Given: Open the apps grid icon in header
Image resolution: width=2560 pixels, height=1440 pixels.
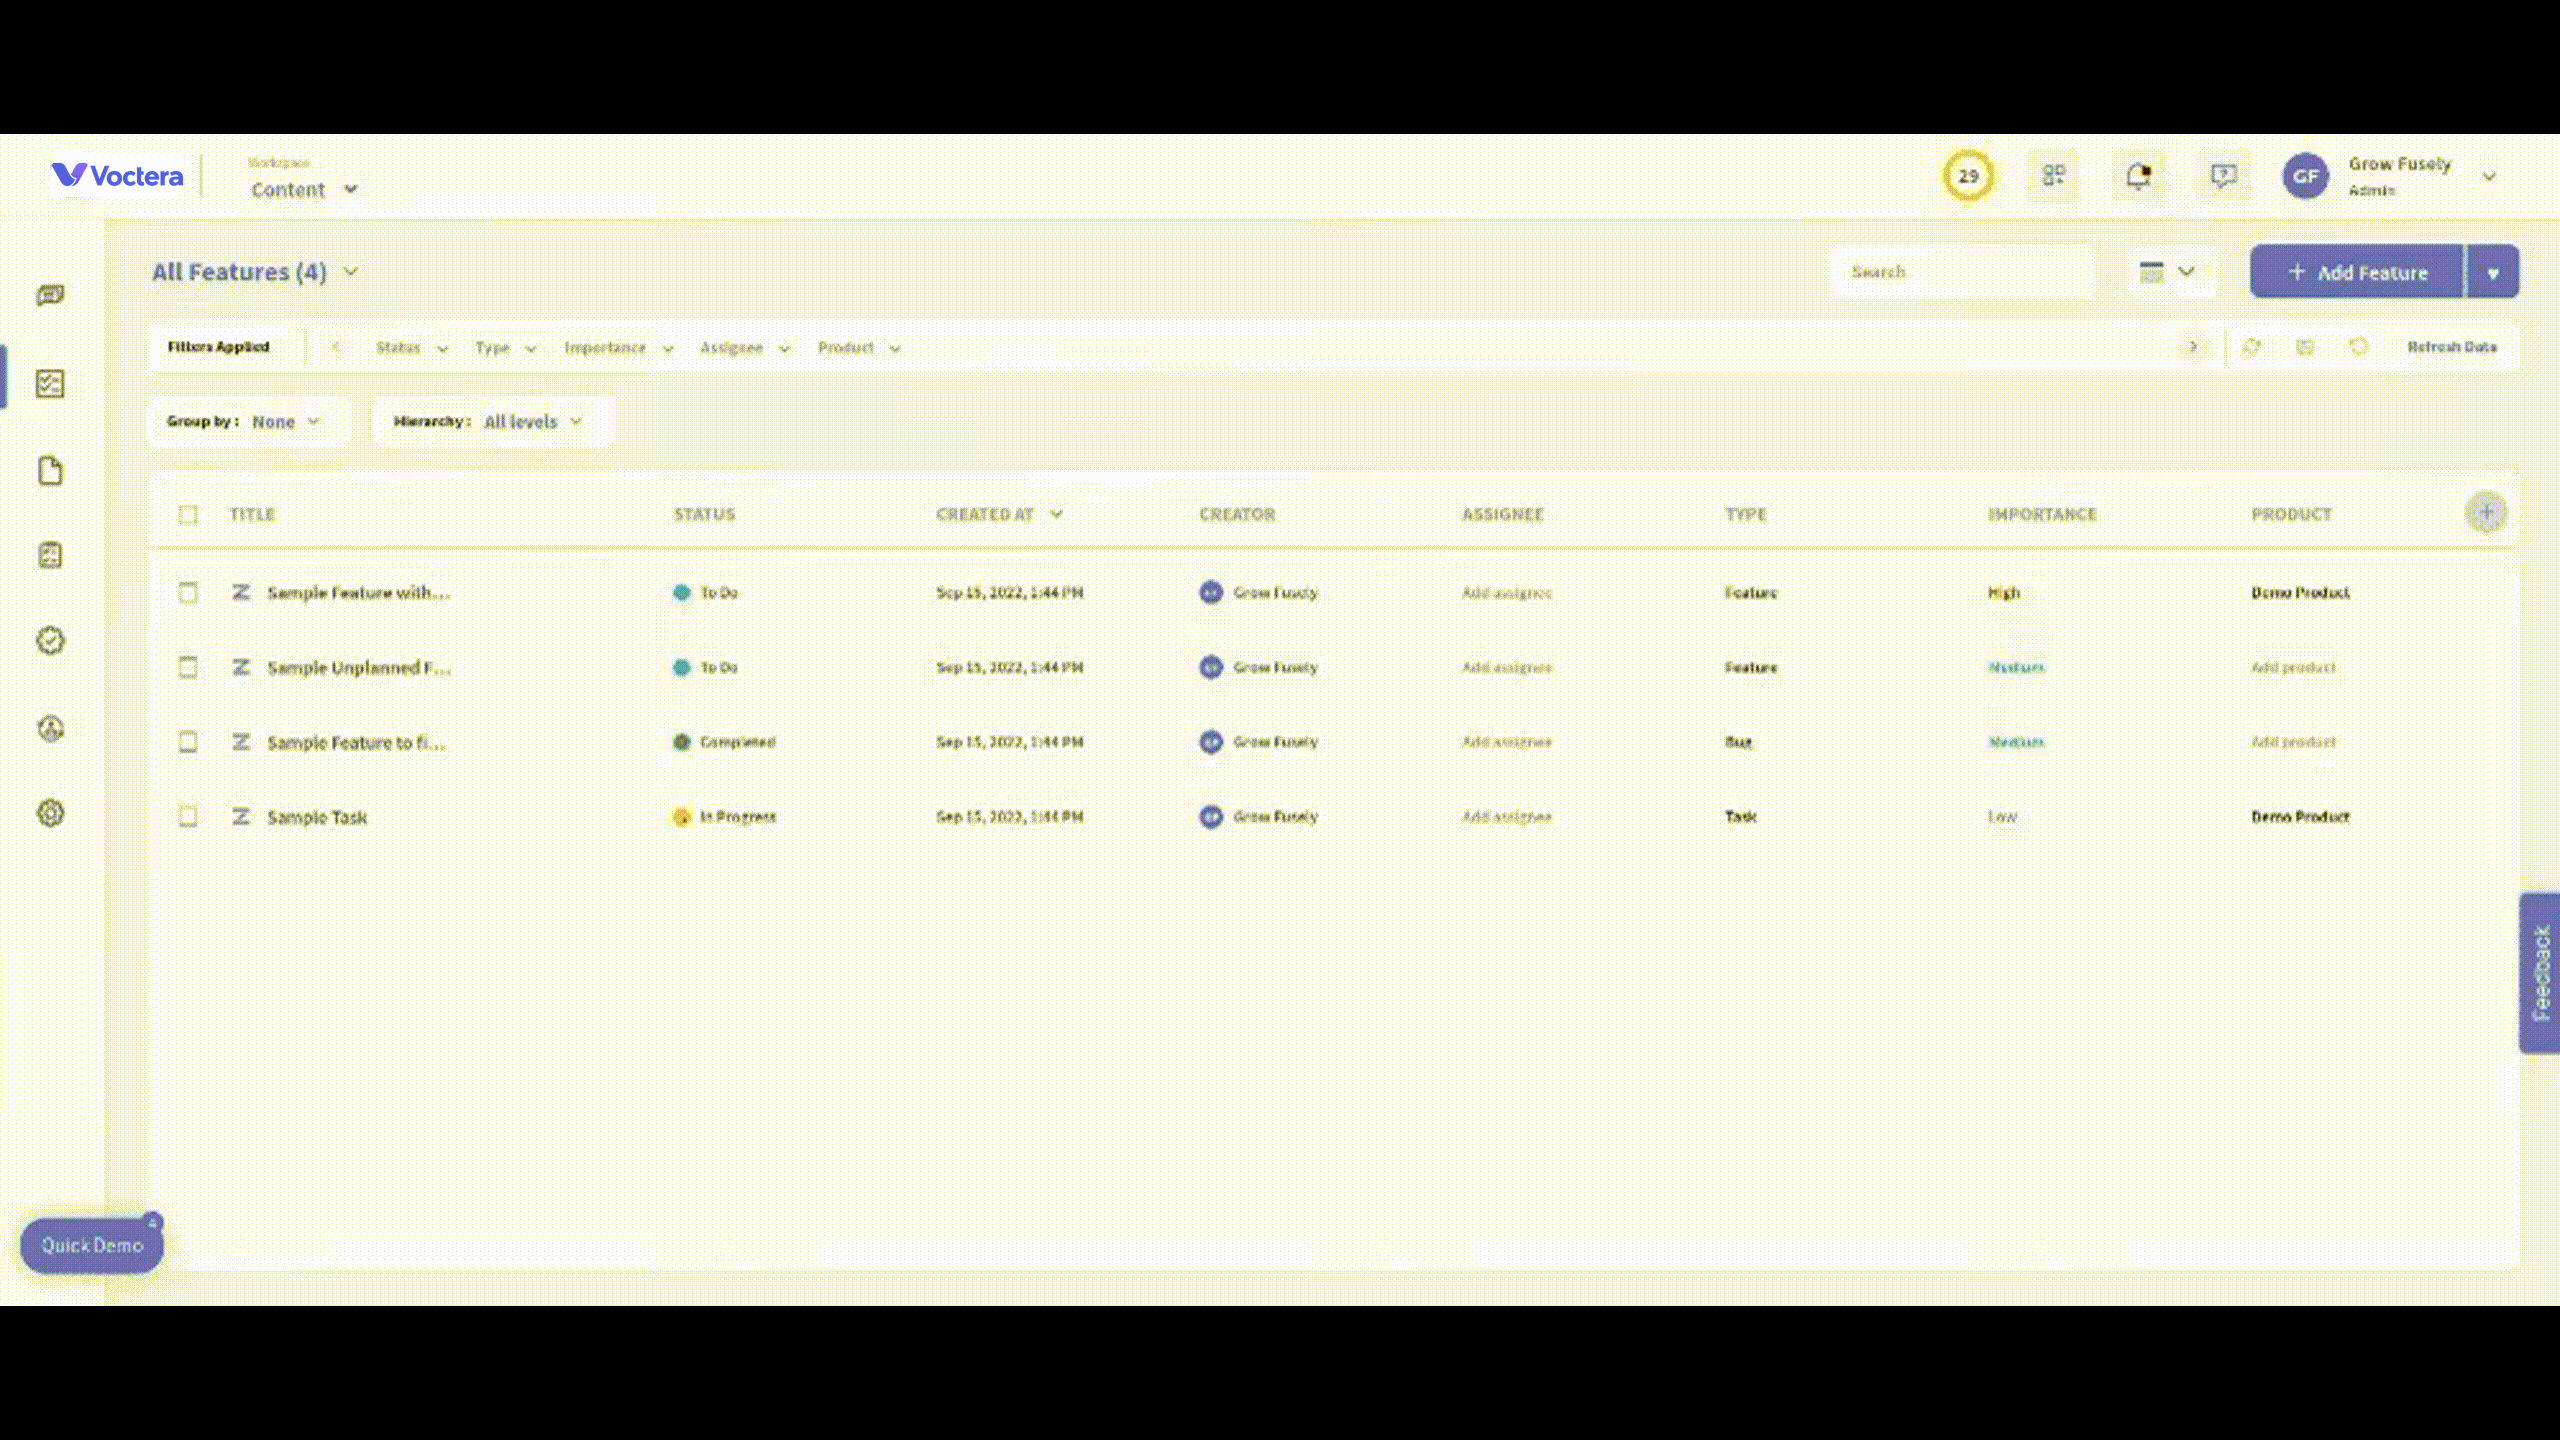Looking at the screenshot, I should pyautogui.click(x=2054, y=176).
